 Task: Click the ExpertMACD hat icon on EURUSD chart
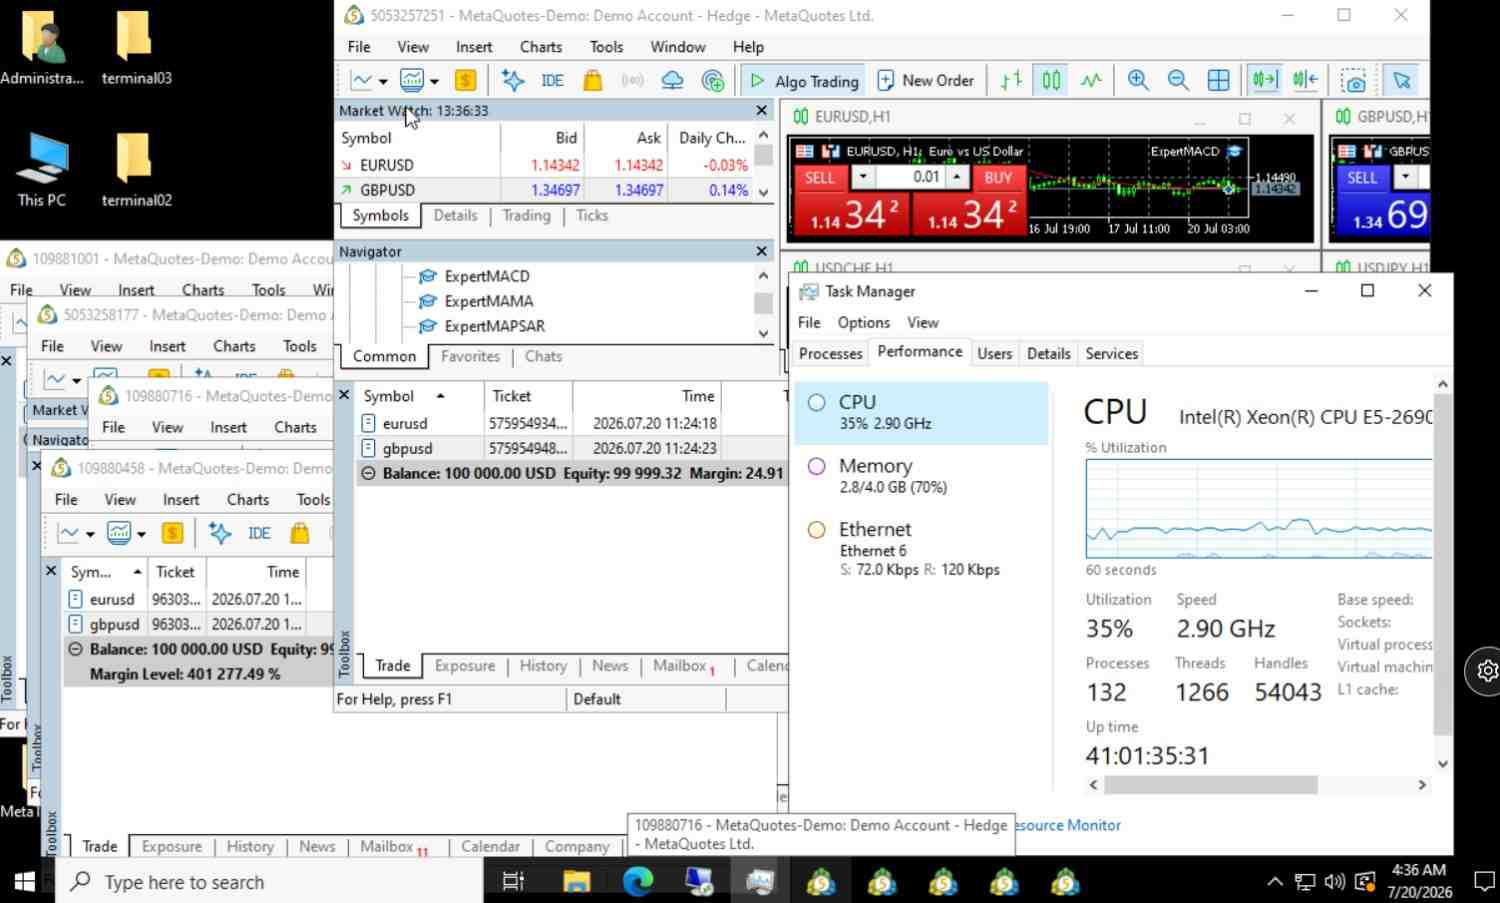click(x=1234, y=151)
